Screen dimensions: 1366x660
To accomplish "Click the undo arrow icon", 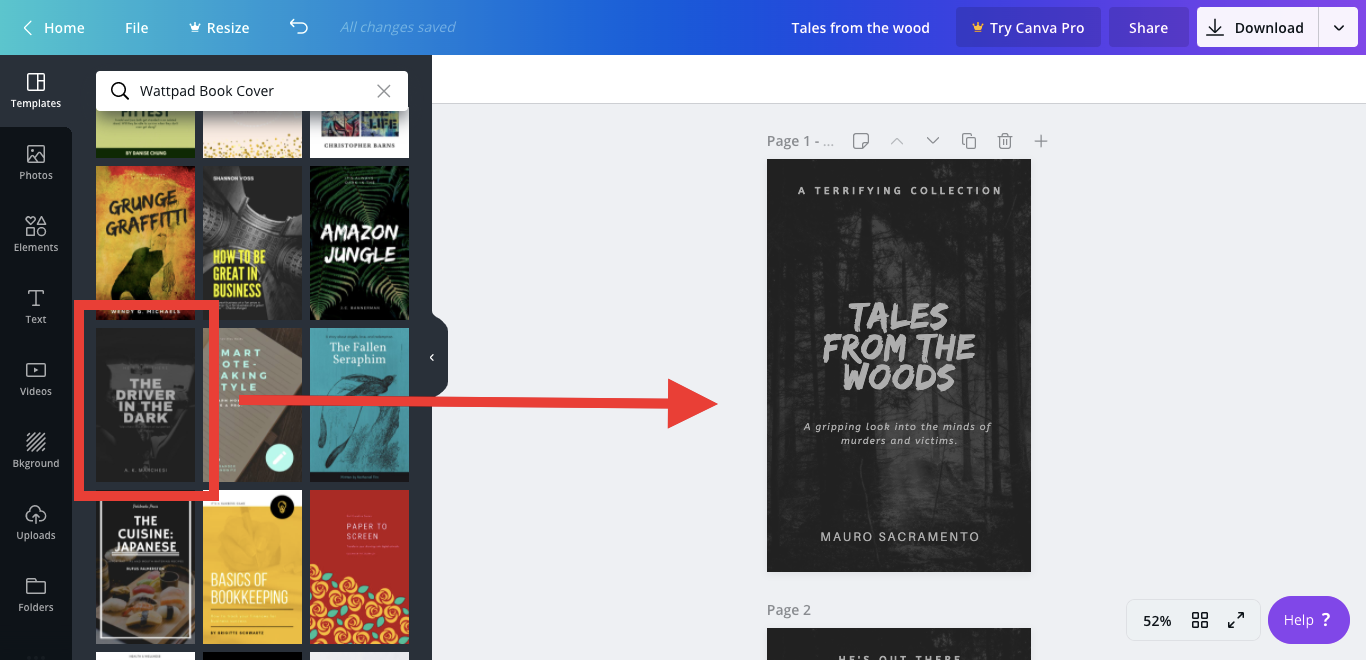I will [298, 27].
